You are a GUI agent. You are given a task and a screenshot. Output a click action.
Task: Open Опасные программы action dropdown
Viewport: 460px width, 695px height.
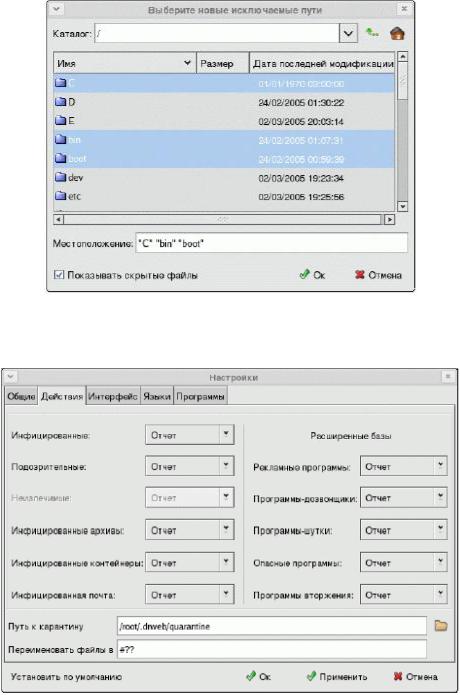[x=440, y=562]
